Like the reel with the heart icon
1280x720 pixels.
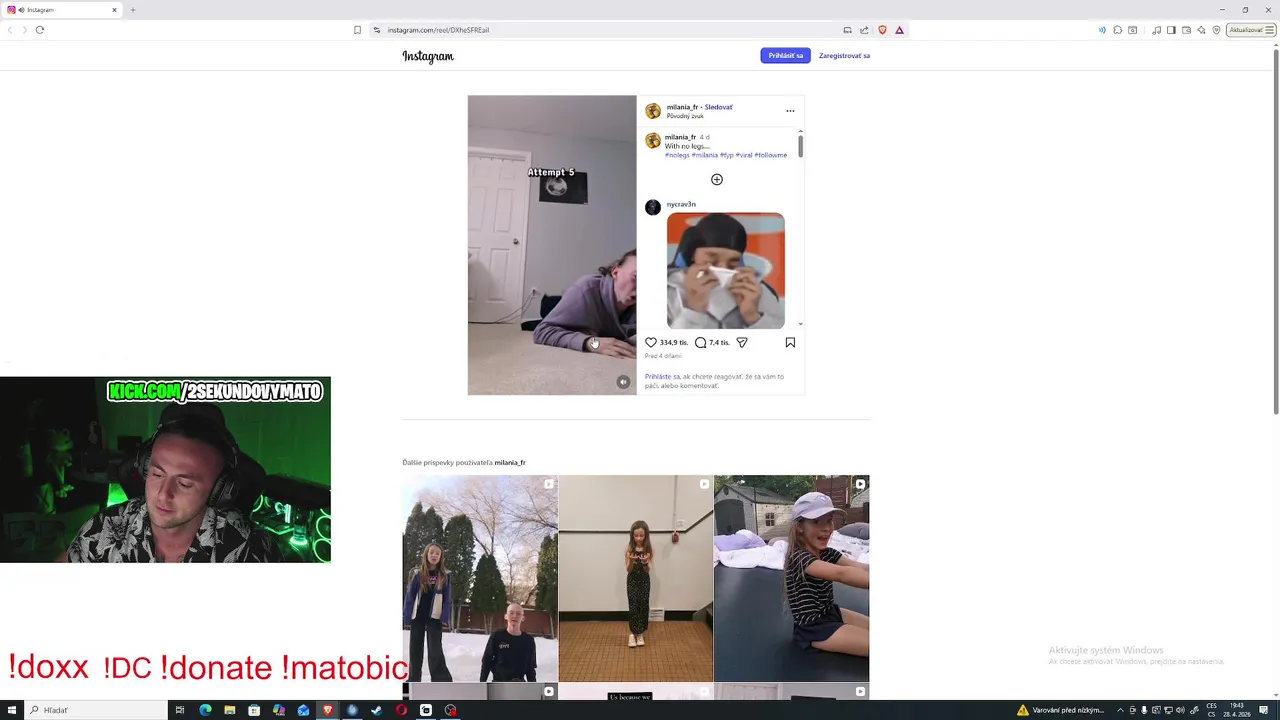click(651, 342)
